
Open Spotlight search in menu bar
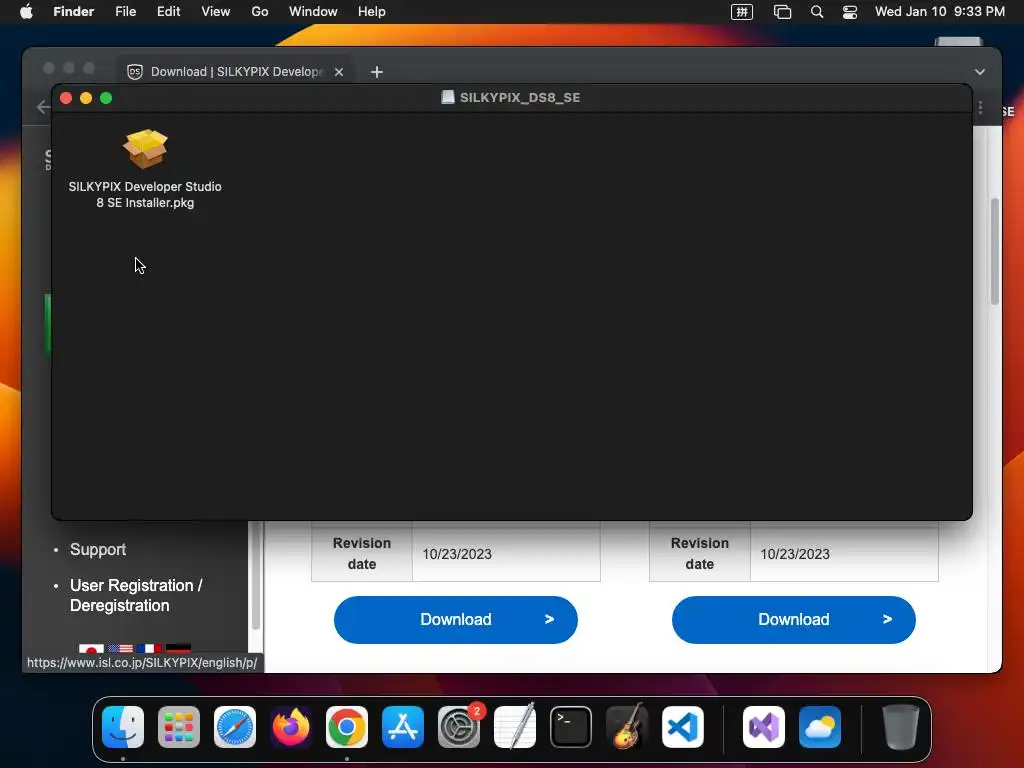tap(816, 12)
